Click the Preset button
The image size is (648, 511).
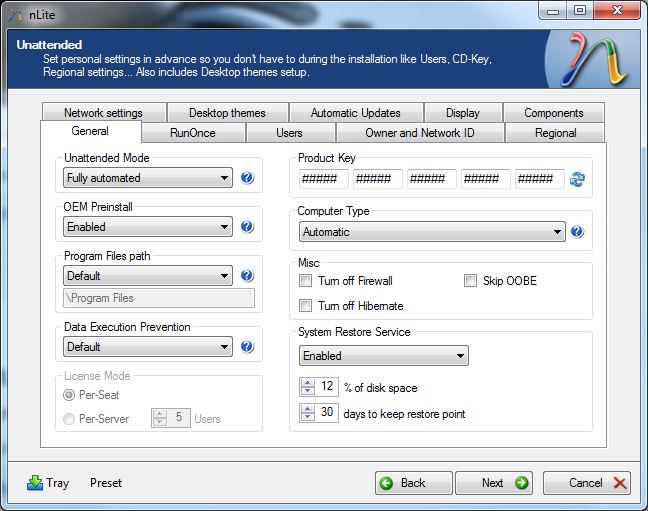pyautogui.click(x=106, y=483)
